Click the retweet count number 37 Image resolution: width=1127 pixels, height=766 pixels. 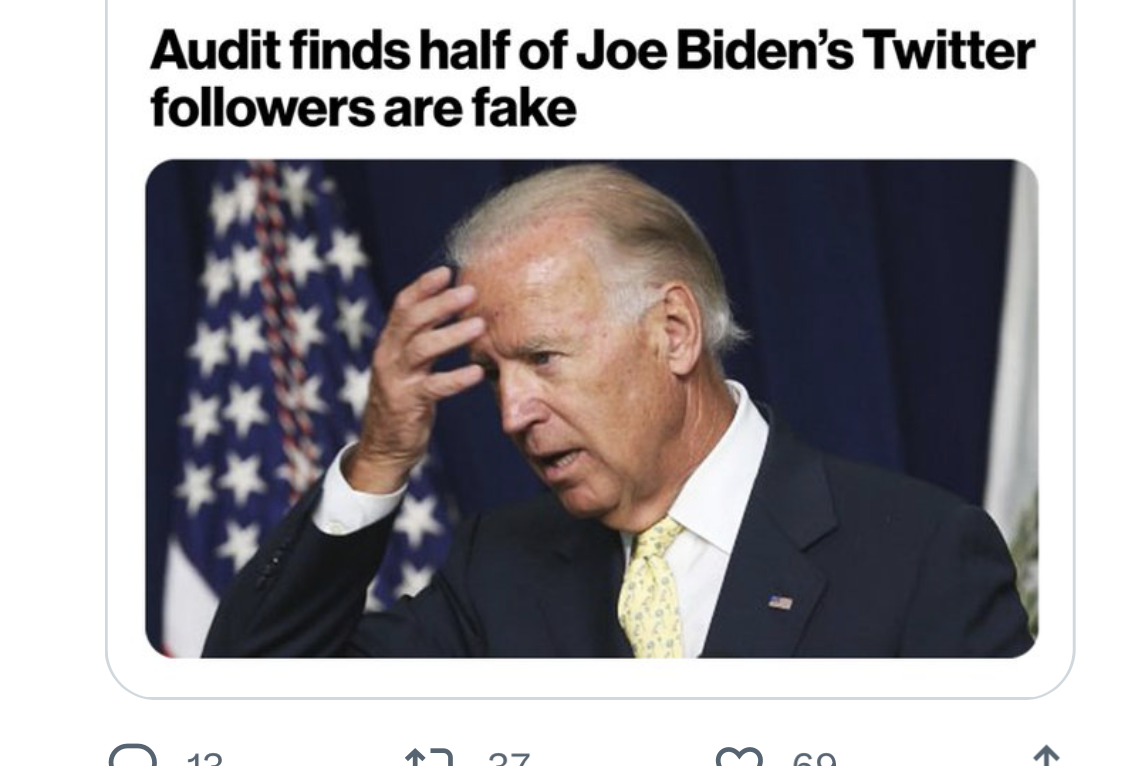pyautogui.click(x=509, y=761)
